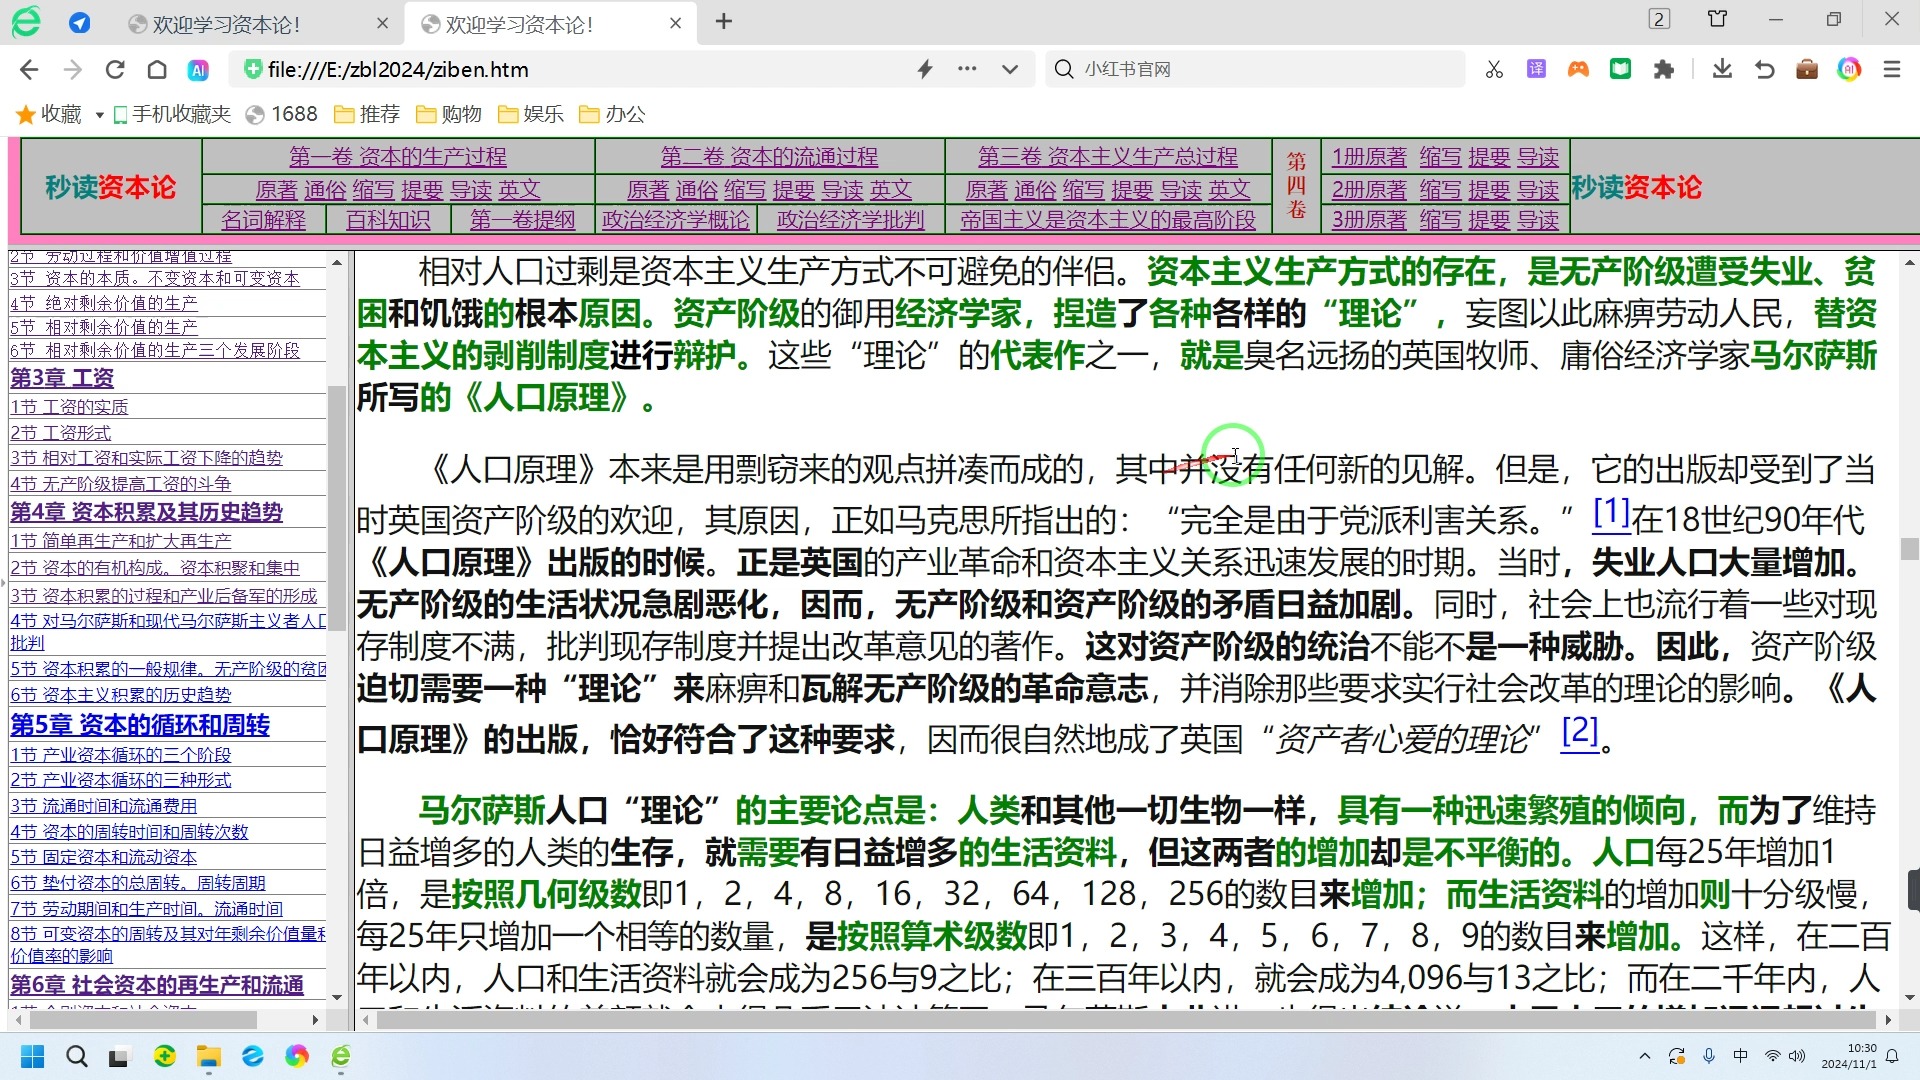
Task: Show hidden system tray icons
Action: (1645, 1056)
